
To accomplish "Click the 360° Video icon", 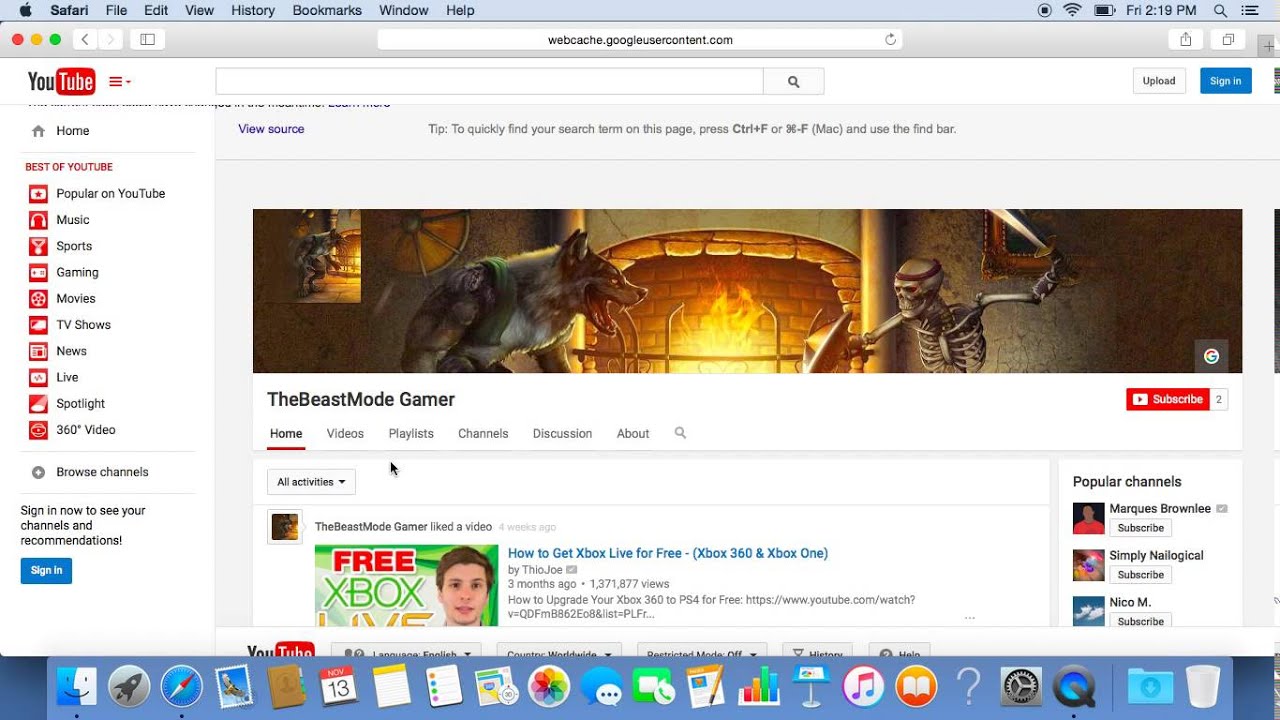I will [x=38, y=430].
